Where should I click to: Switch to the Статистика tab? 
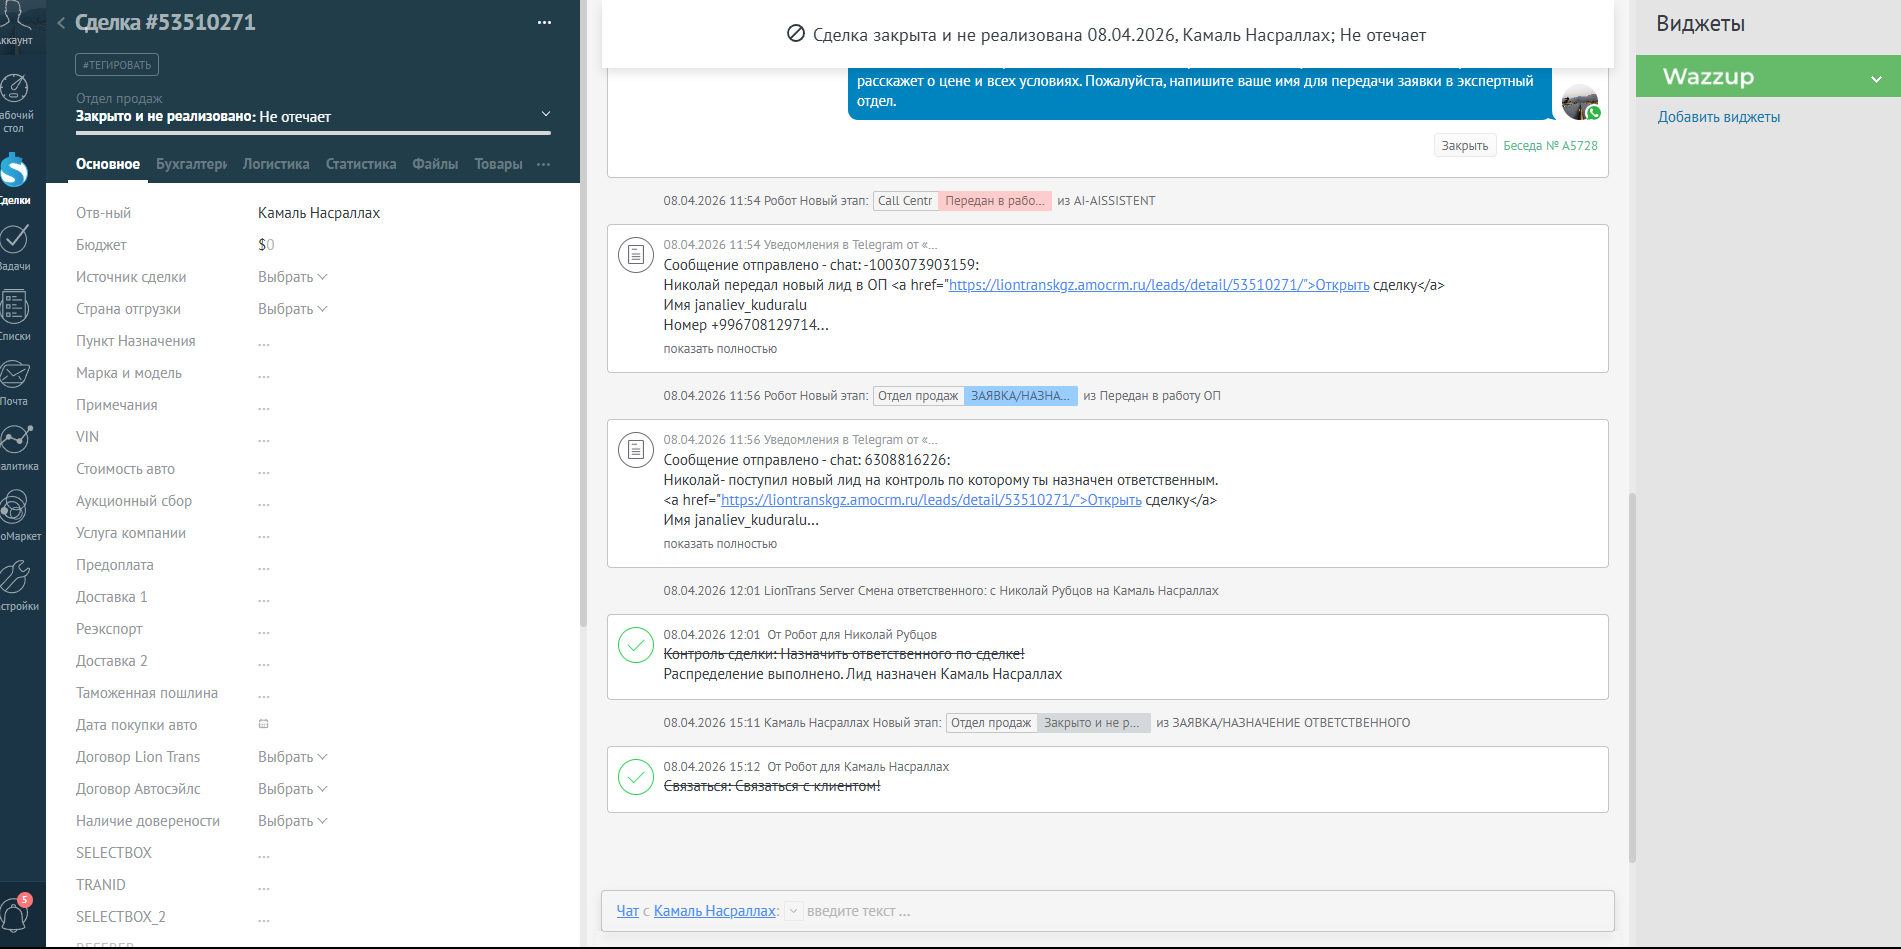(x=361, y=164)
